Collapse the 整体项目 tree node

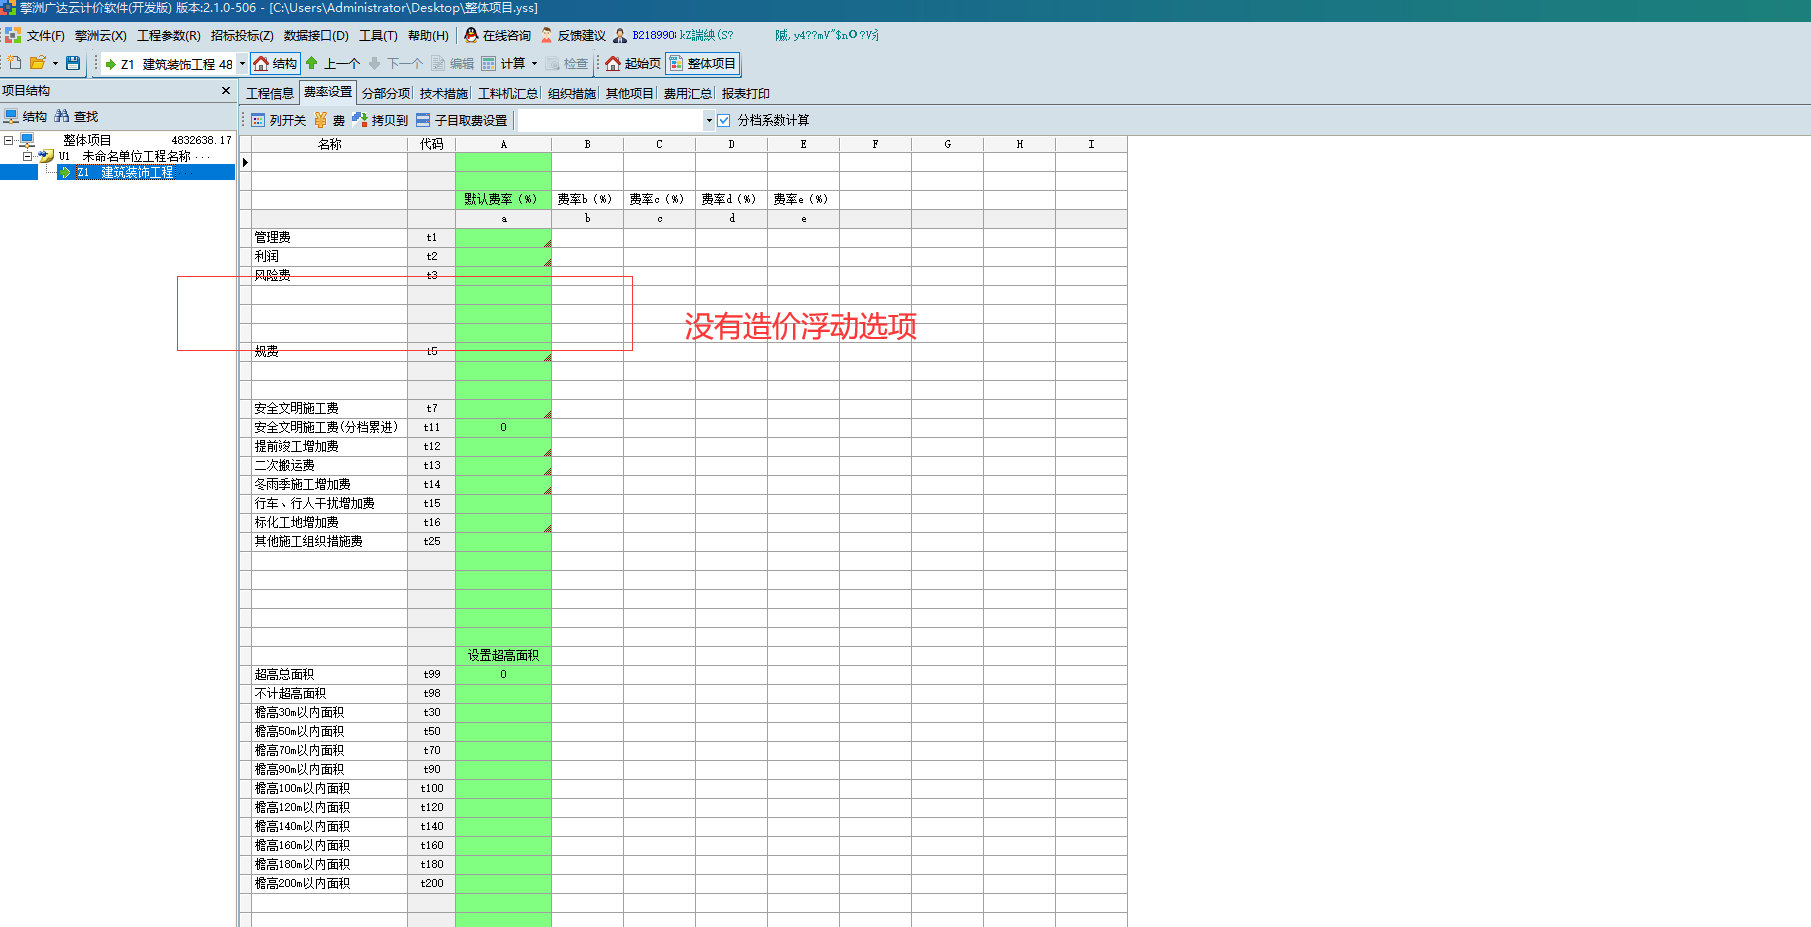[x=8, y=141]
